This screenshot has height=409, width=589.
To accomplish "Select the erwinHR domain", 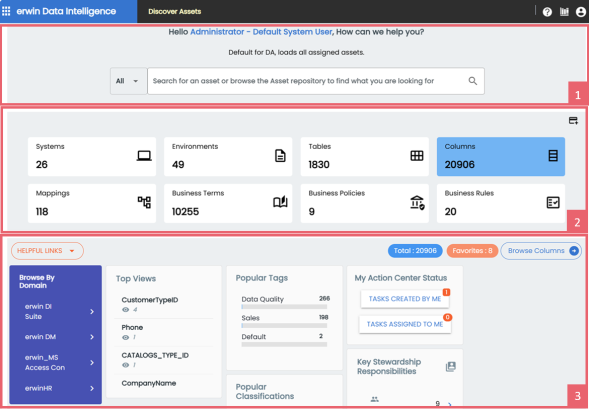I will (38, 388).
